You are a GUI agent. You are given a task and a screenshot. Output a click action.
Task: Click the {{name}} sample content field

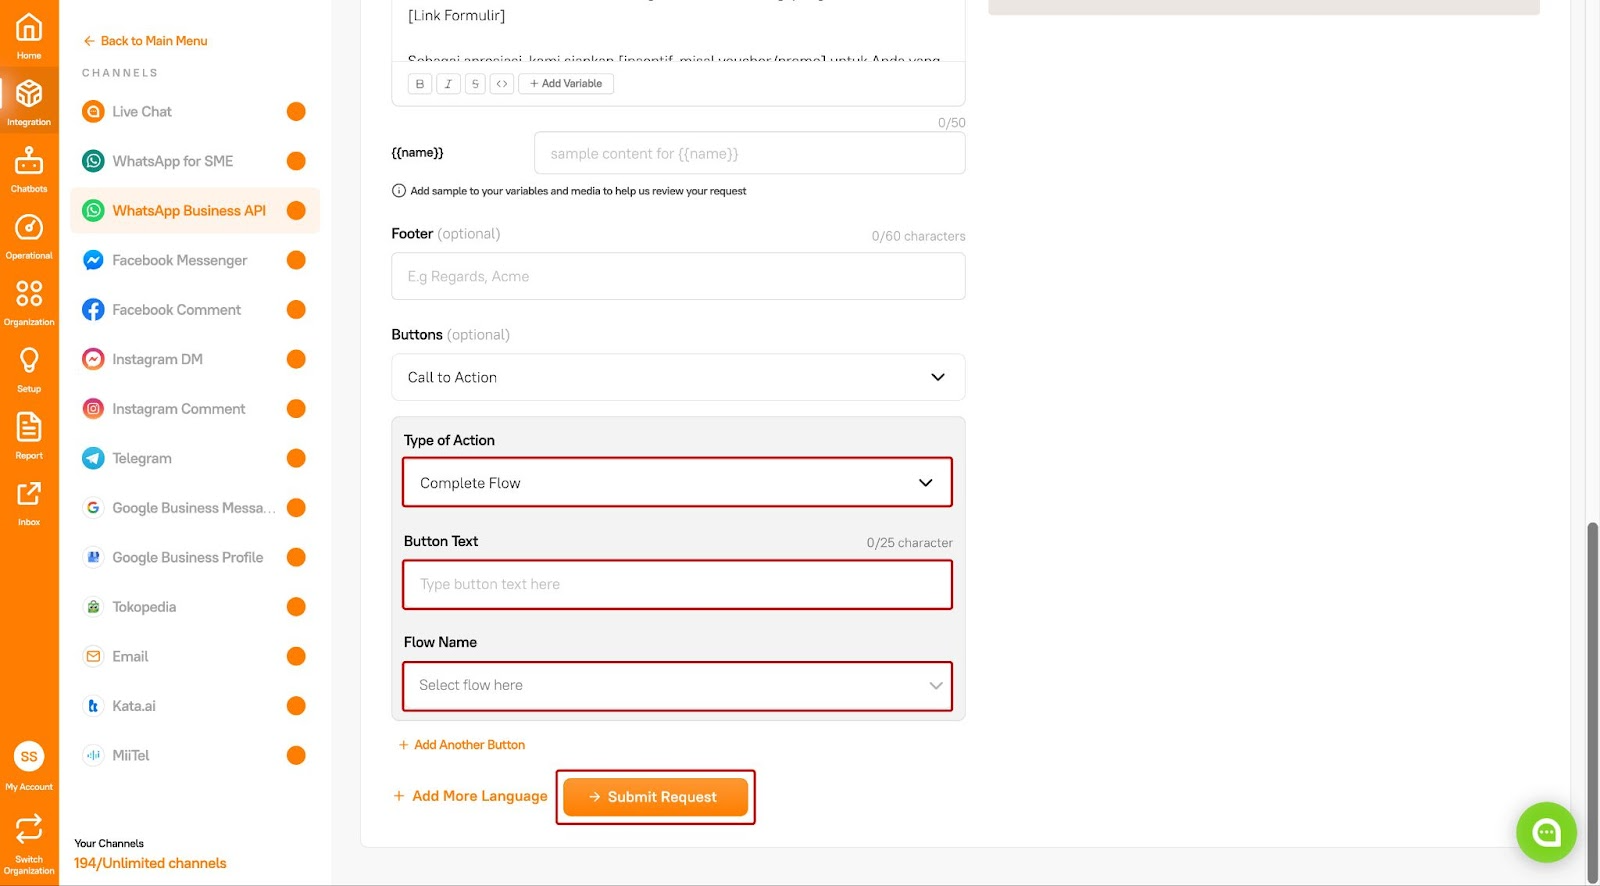[750, 154]
